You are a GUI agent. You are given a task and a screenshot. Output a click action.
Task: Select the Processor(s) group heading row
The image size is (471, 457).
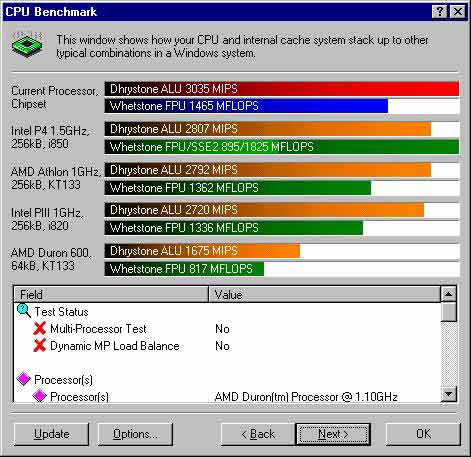227,379
